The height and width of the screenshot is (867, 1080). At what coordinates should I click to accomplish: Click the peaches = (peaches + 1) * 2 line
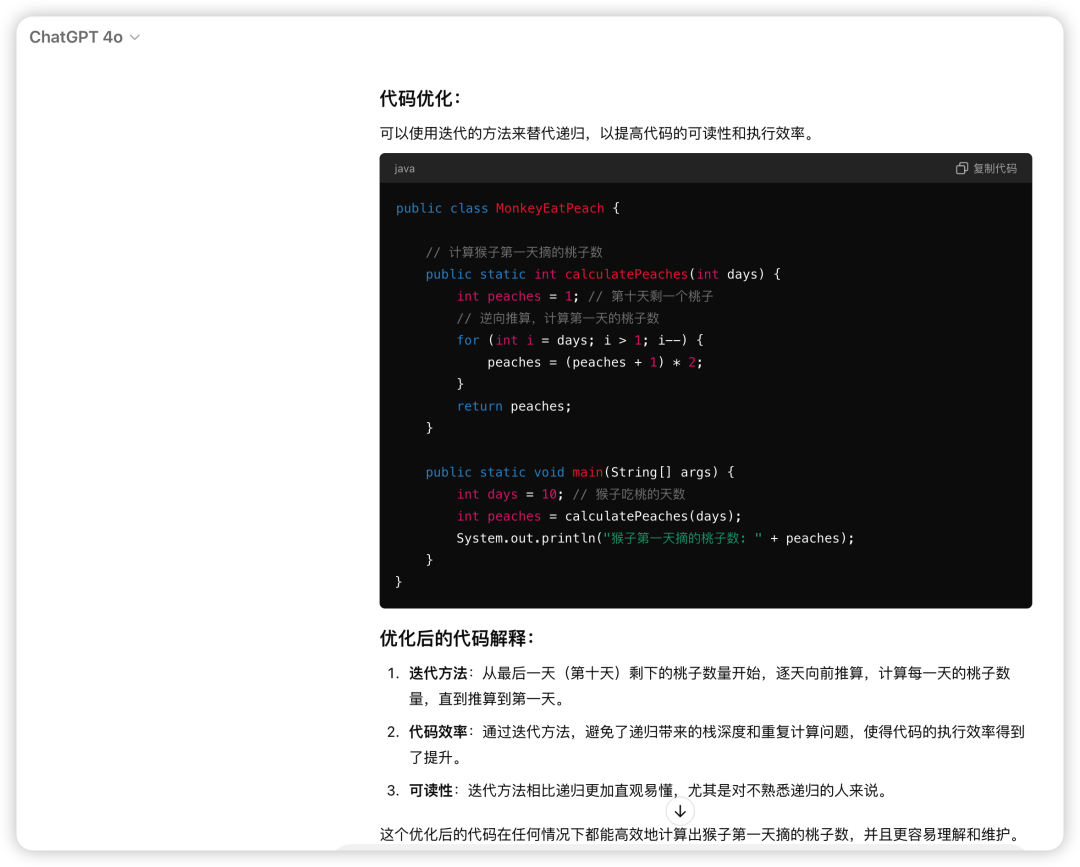[x=595, y=362]
